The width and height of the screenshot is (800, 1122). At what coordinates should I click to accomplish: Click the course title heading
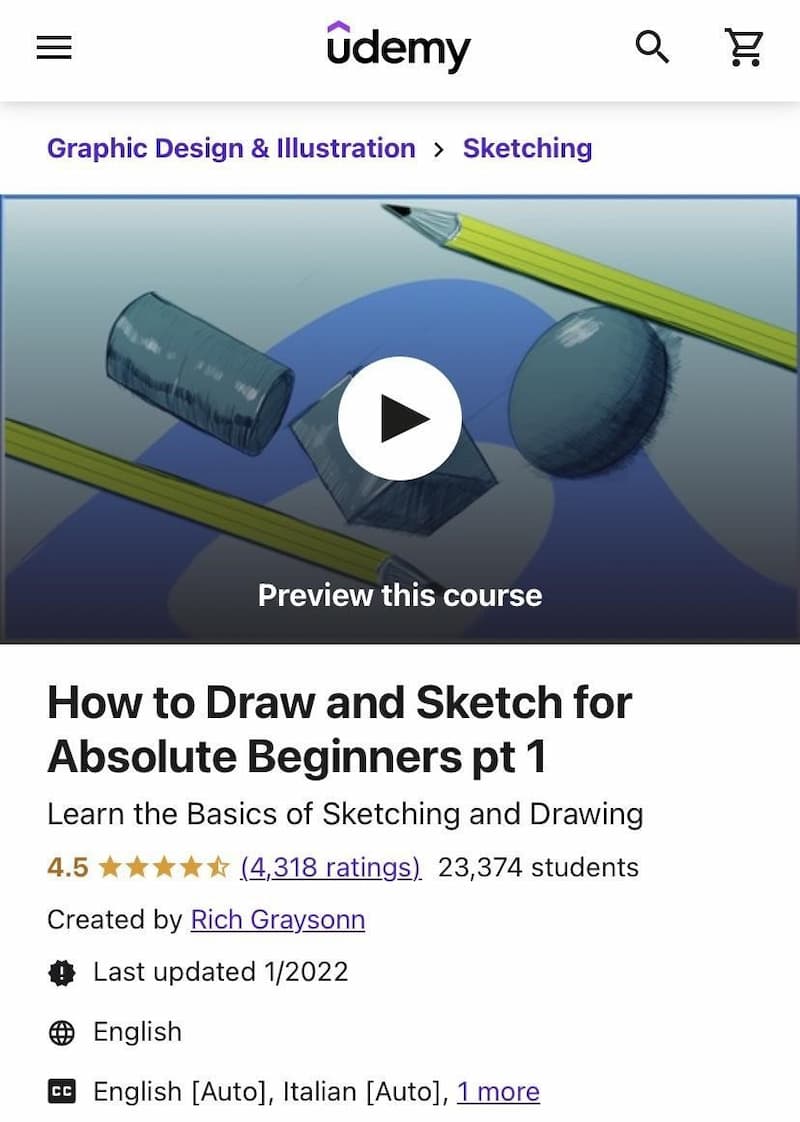coord(339,729)
